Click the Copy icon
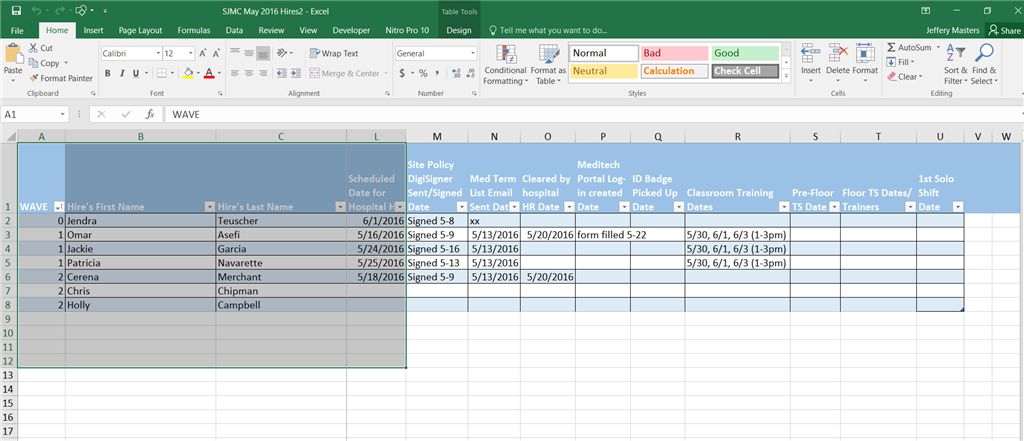The image size is (1024, 441). pos(33,63)
